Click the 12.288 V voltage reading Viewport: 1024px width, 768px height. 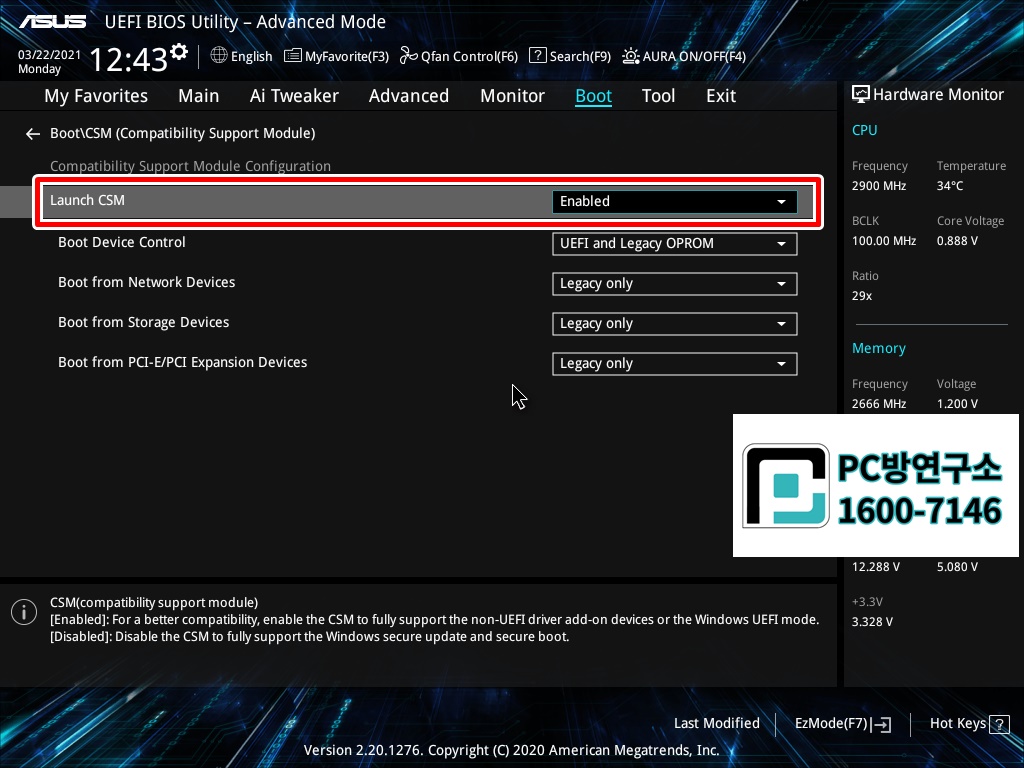875,567
